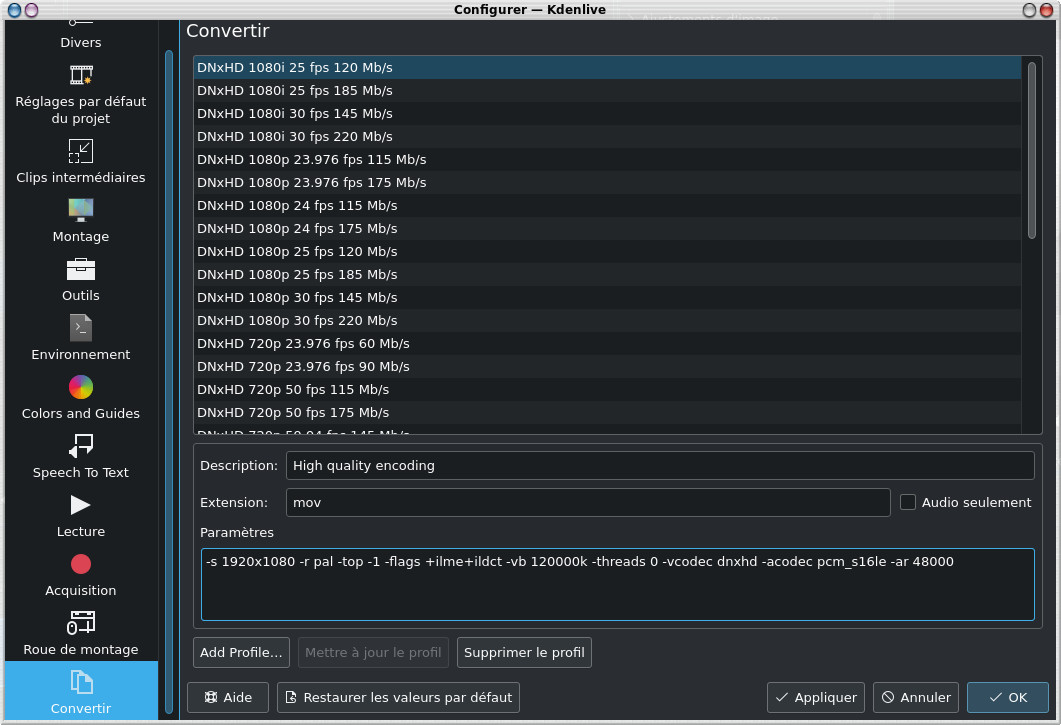Select the Clips intermédiaires icon
The image size is (1061, 725).
(x=81, y=152)
